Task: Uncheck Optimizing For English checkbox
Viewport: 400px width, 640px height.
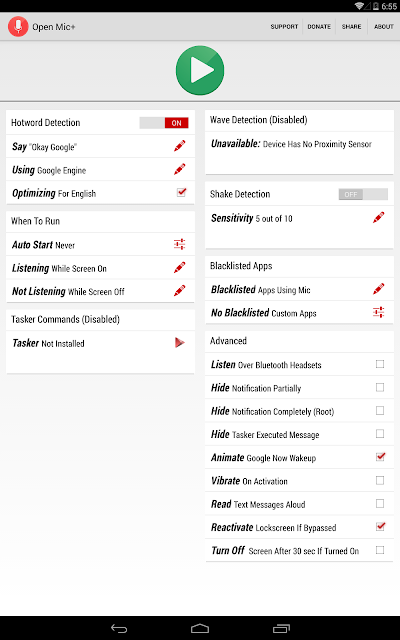Action: [x=182, y=192]
